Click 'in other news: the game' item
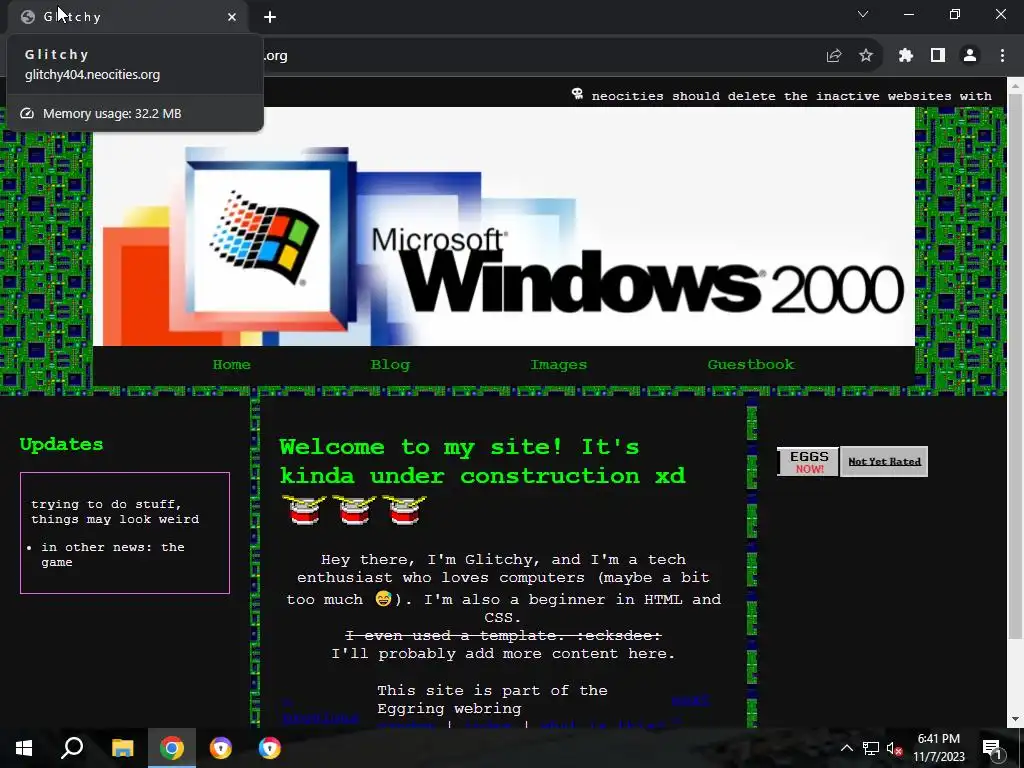Image resolution: width=1024 pixels, height=768 pixels. [x=112, y=554]
